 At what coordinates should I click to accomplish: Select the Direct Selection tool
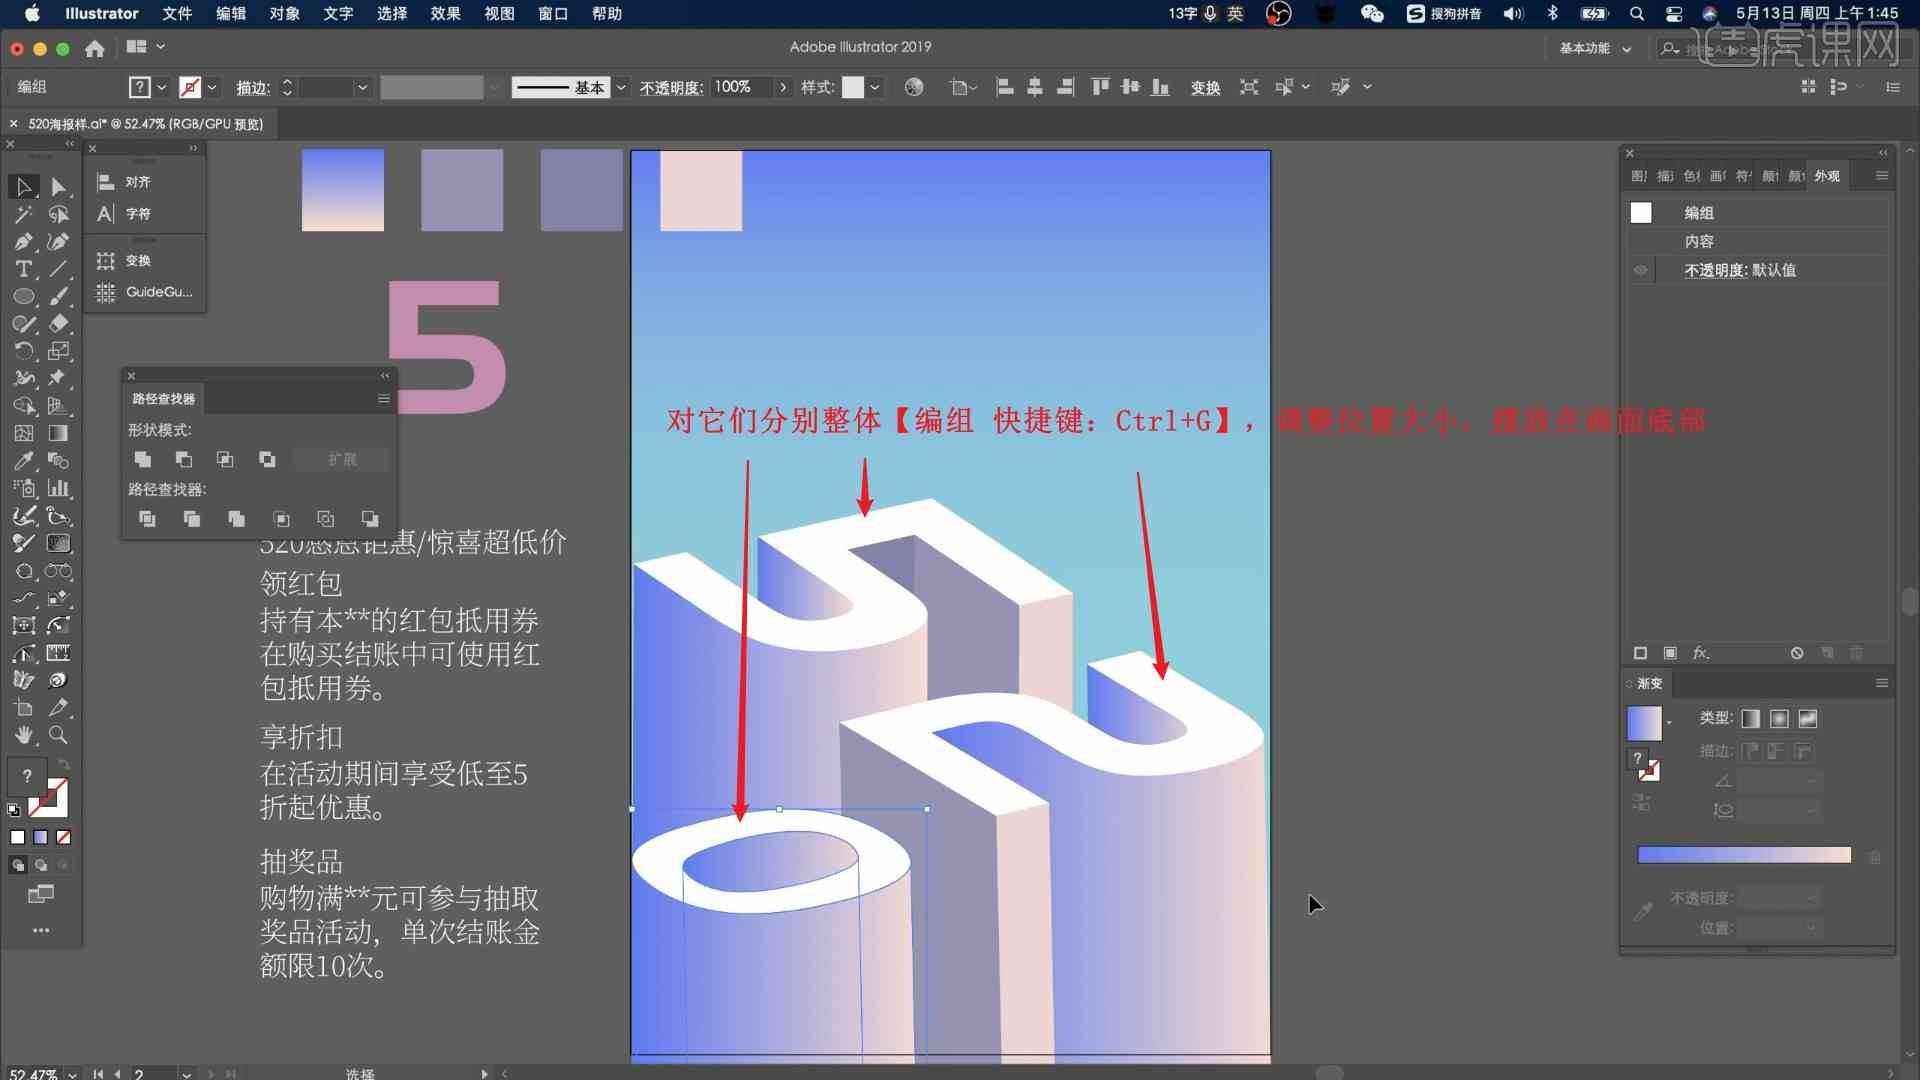click(x=58, y=186)
